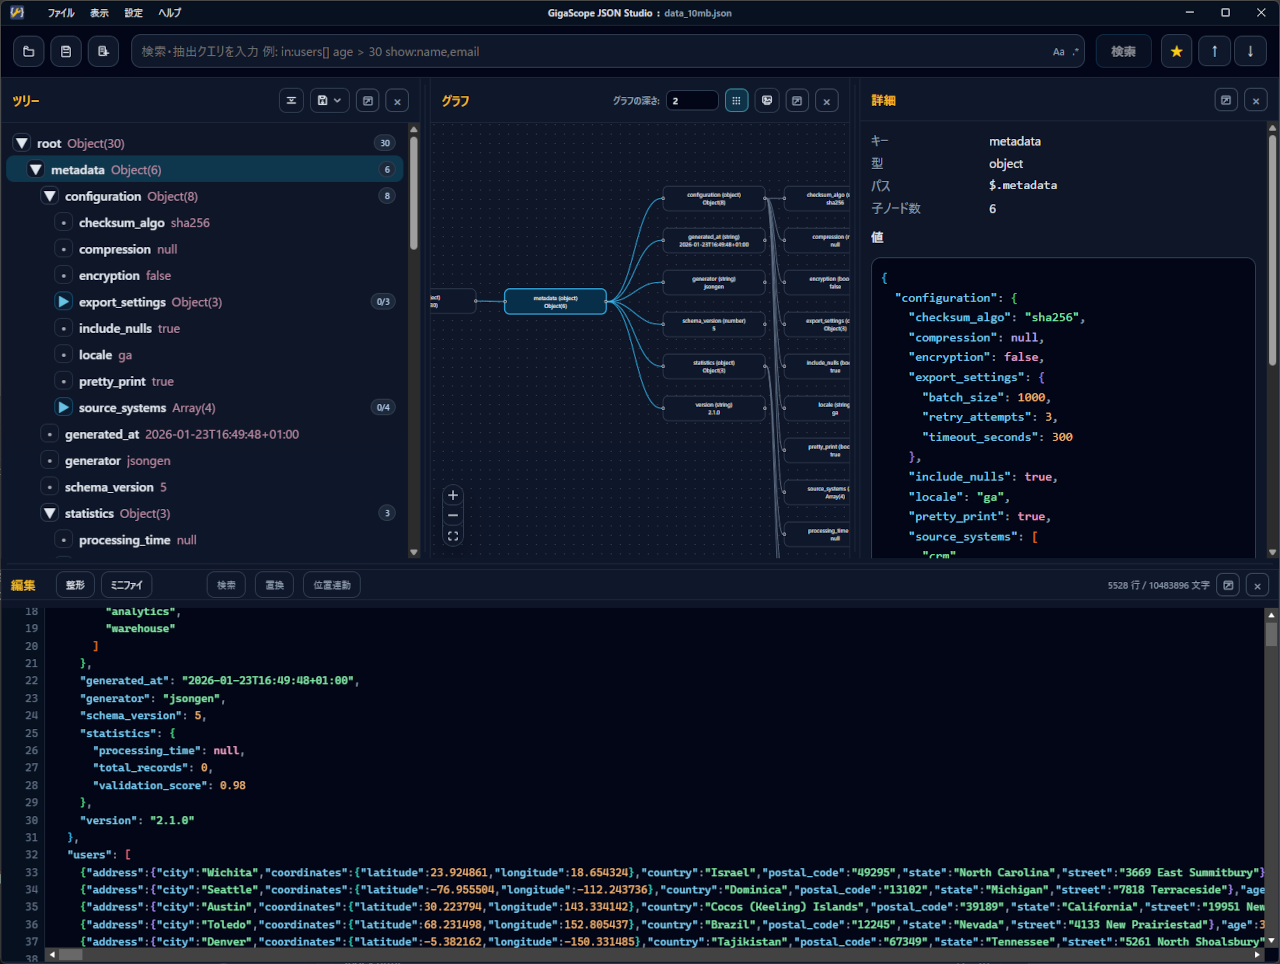Collapse all nodes in the tree panel

(x=291, y=101)
